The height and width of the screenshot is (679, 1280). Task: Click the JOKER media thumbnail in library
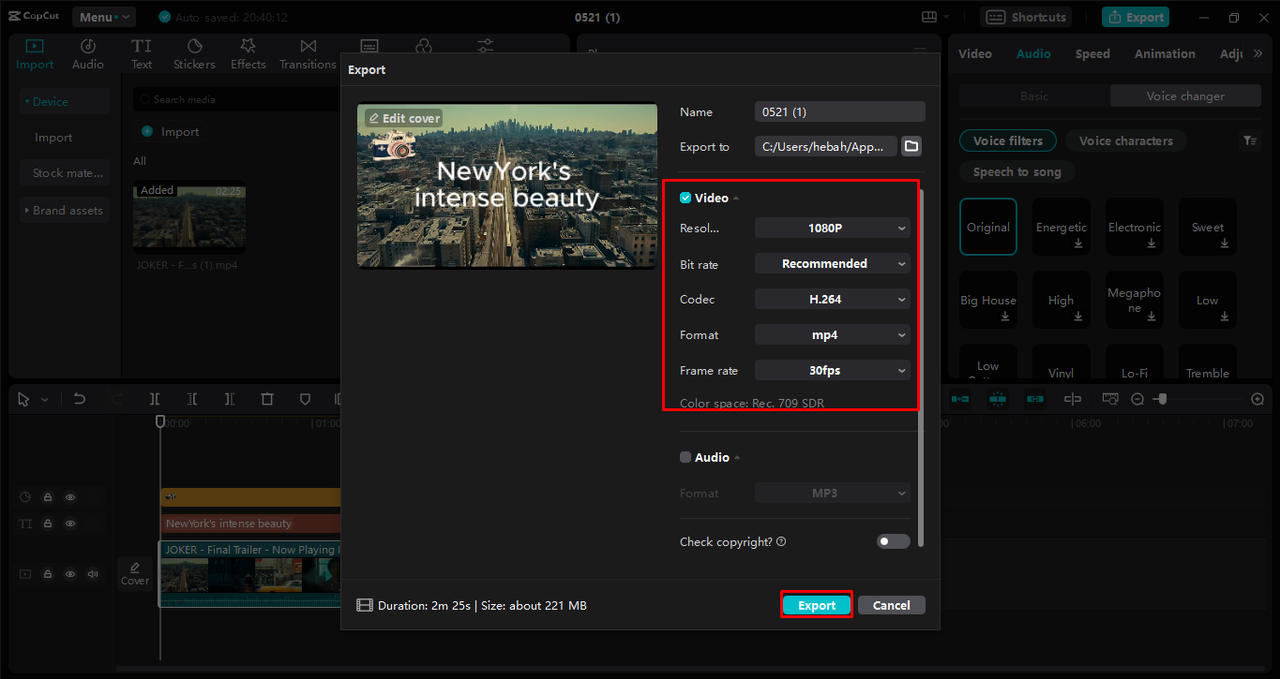(x=190, y=218)
